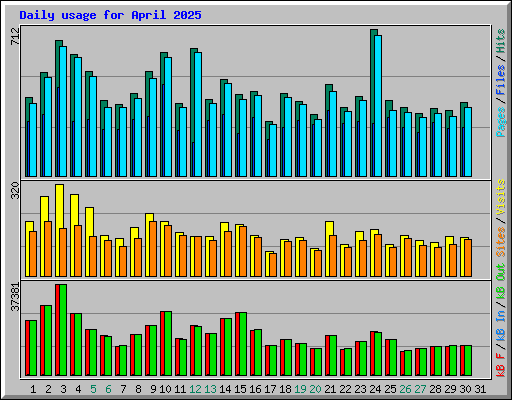Click the 712 hits axis value
Viewport: 512px width, 400px height.
coord(15,37)
